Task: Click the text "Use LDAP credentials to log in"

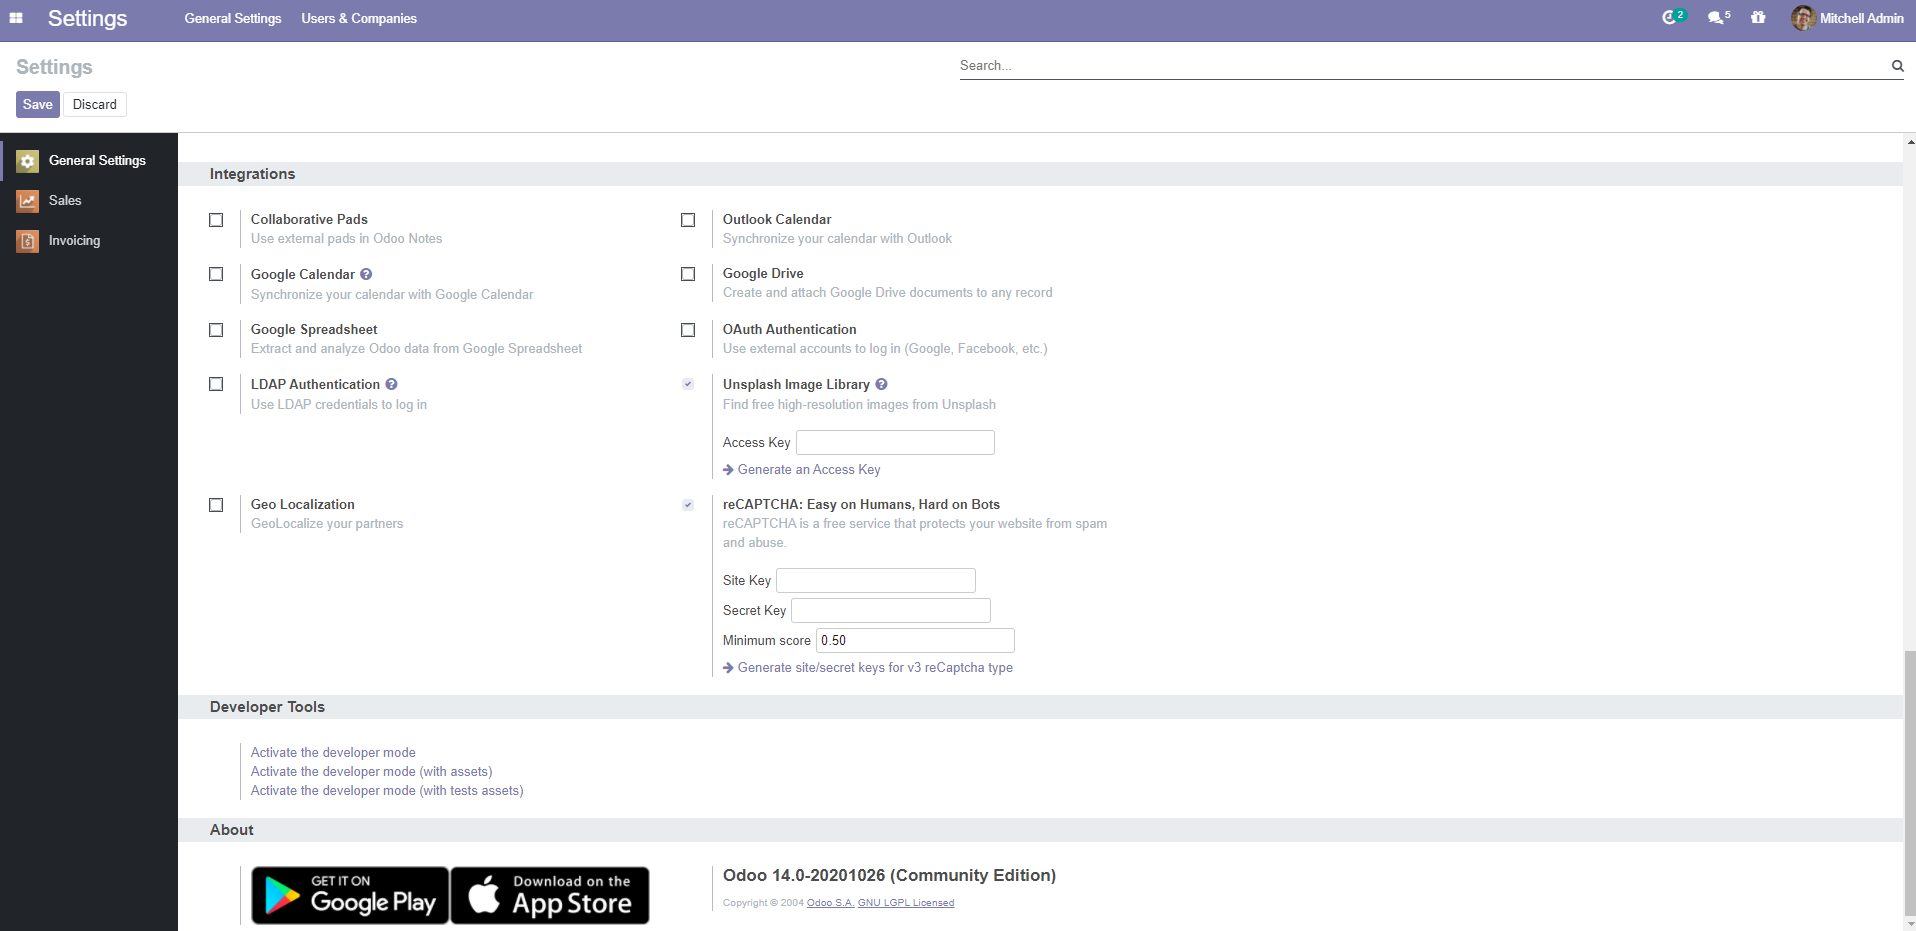Action: (x=338, y=404)
